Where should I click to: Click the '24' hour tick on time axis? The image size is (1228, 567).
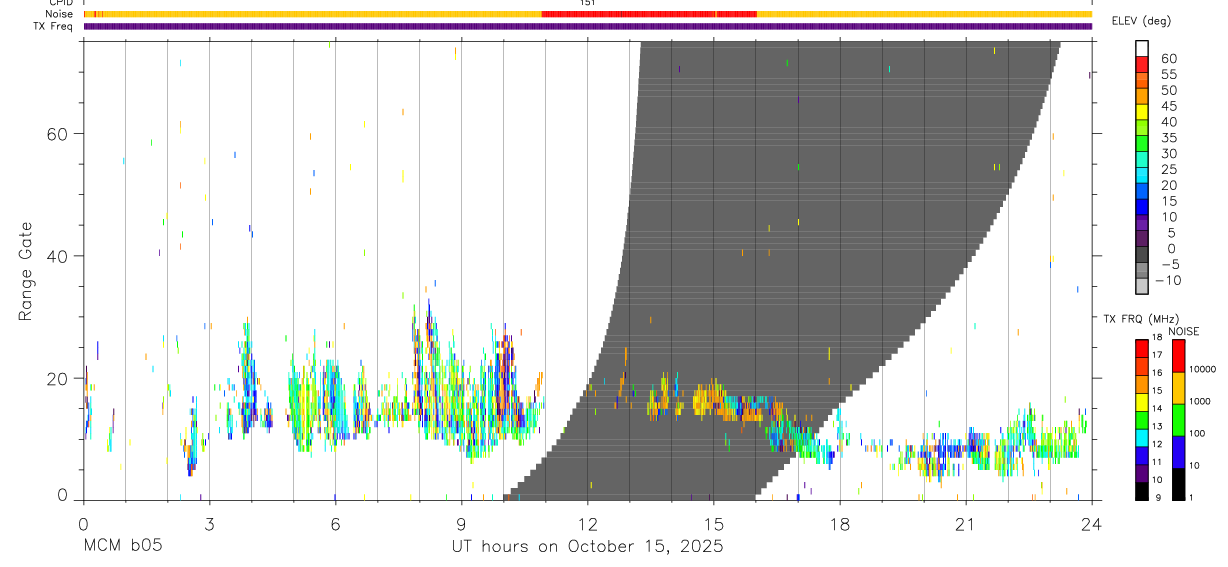coord(1092,523)
